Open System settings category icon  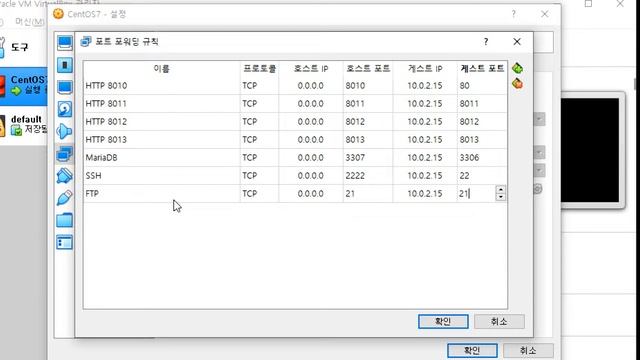pyautogui.click(x=64, y=65)
